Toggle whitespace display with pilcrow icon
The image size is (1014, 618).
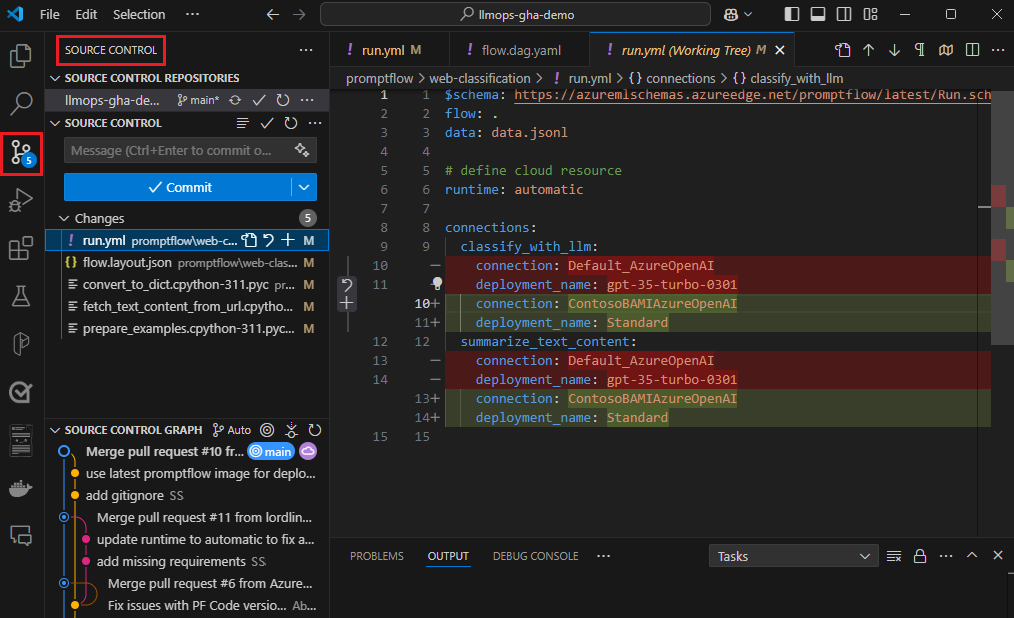click(919, 50)
